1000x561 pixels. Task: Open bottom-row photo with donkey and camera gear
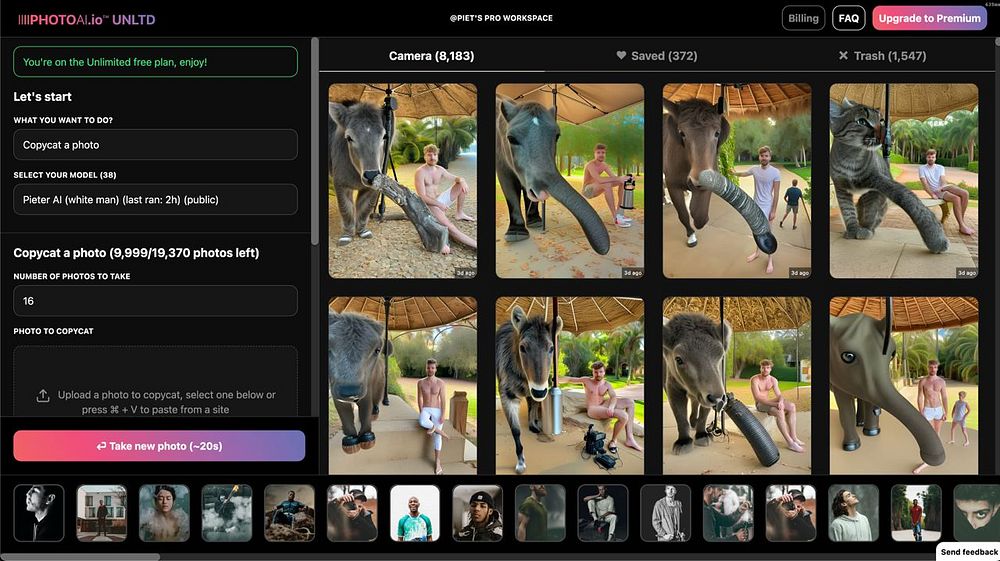[x=570, y=386]
